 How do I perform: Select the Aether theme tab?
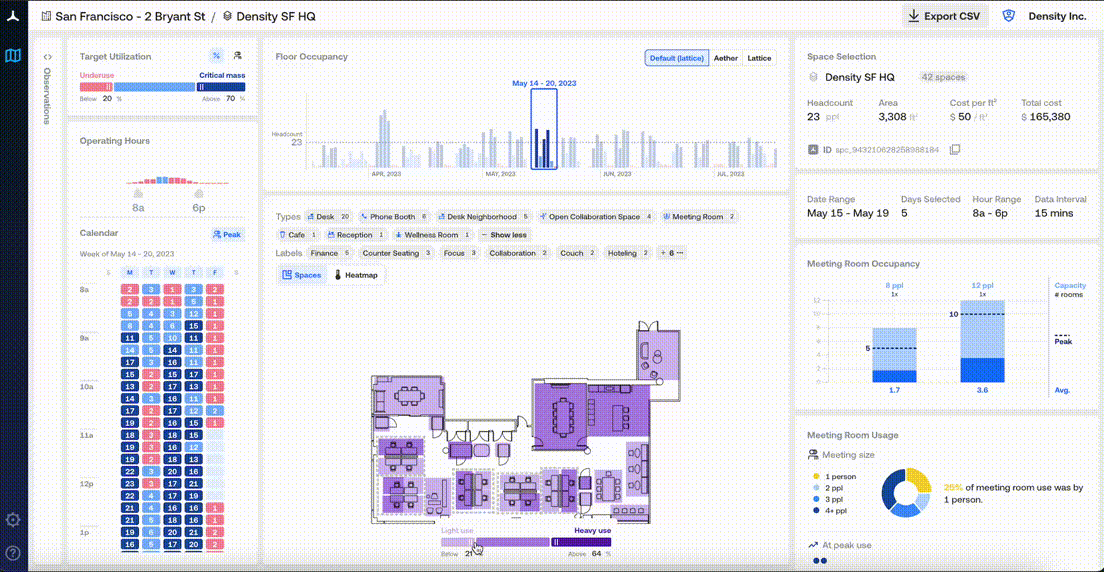point(725,58)
